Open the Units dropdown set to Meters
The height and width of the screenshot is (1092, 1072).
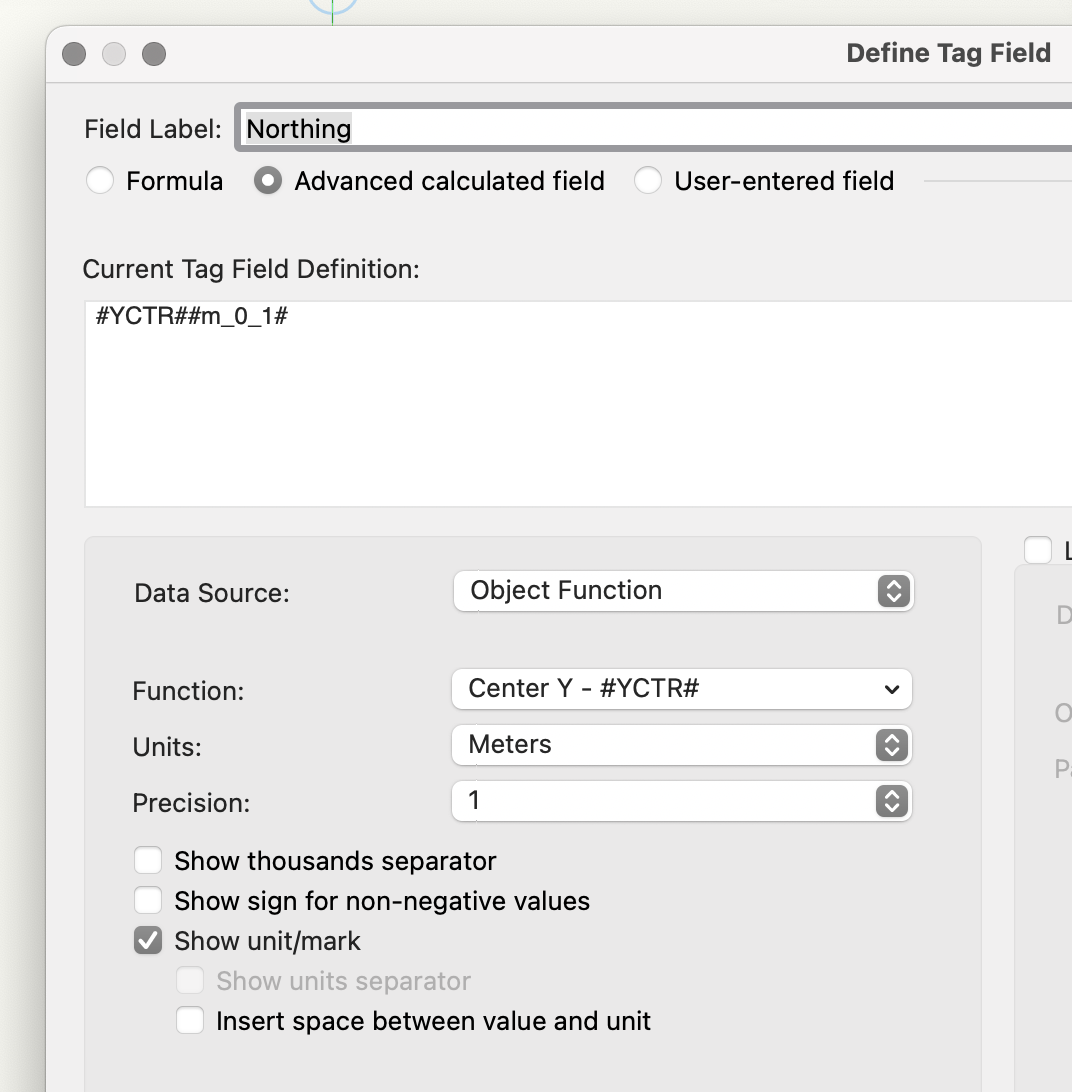[683, 745]
